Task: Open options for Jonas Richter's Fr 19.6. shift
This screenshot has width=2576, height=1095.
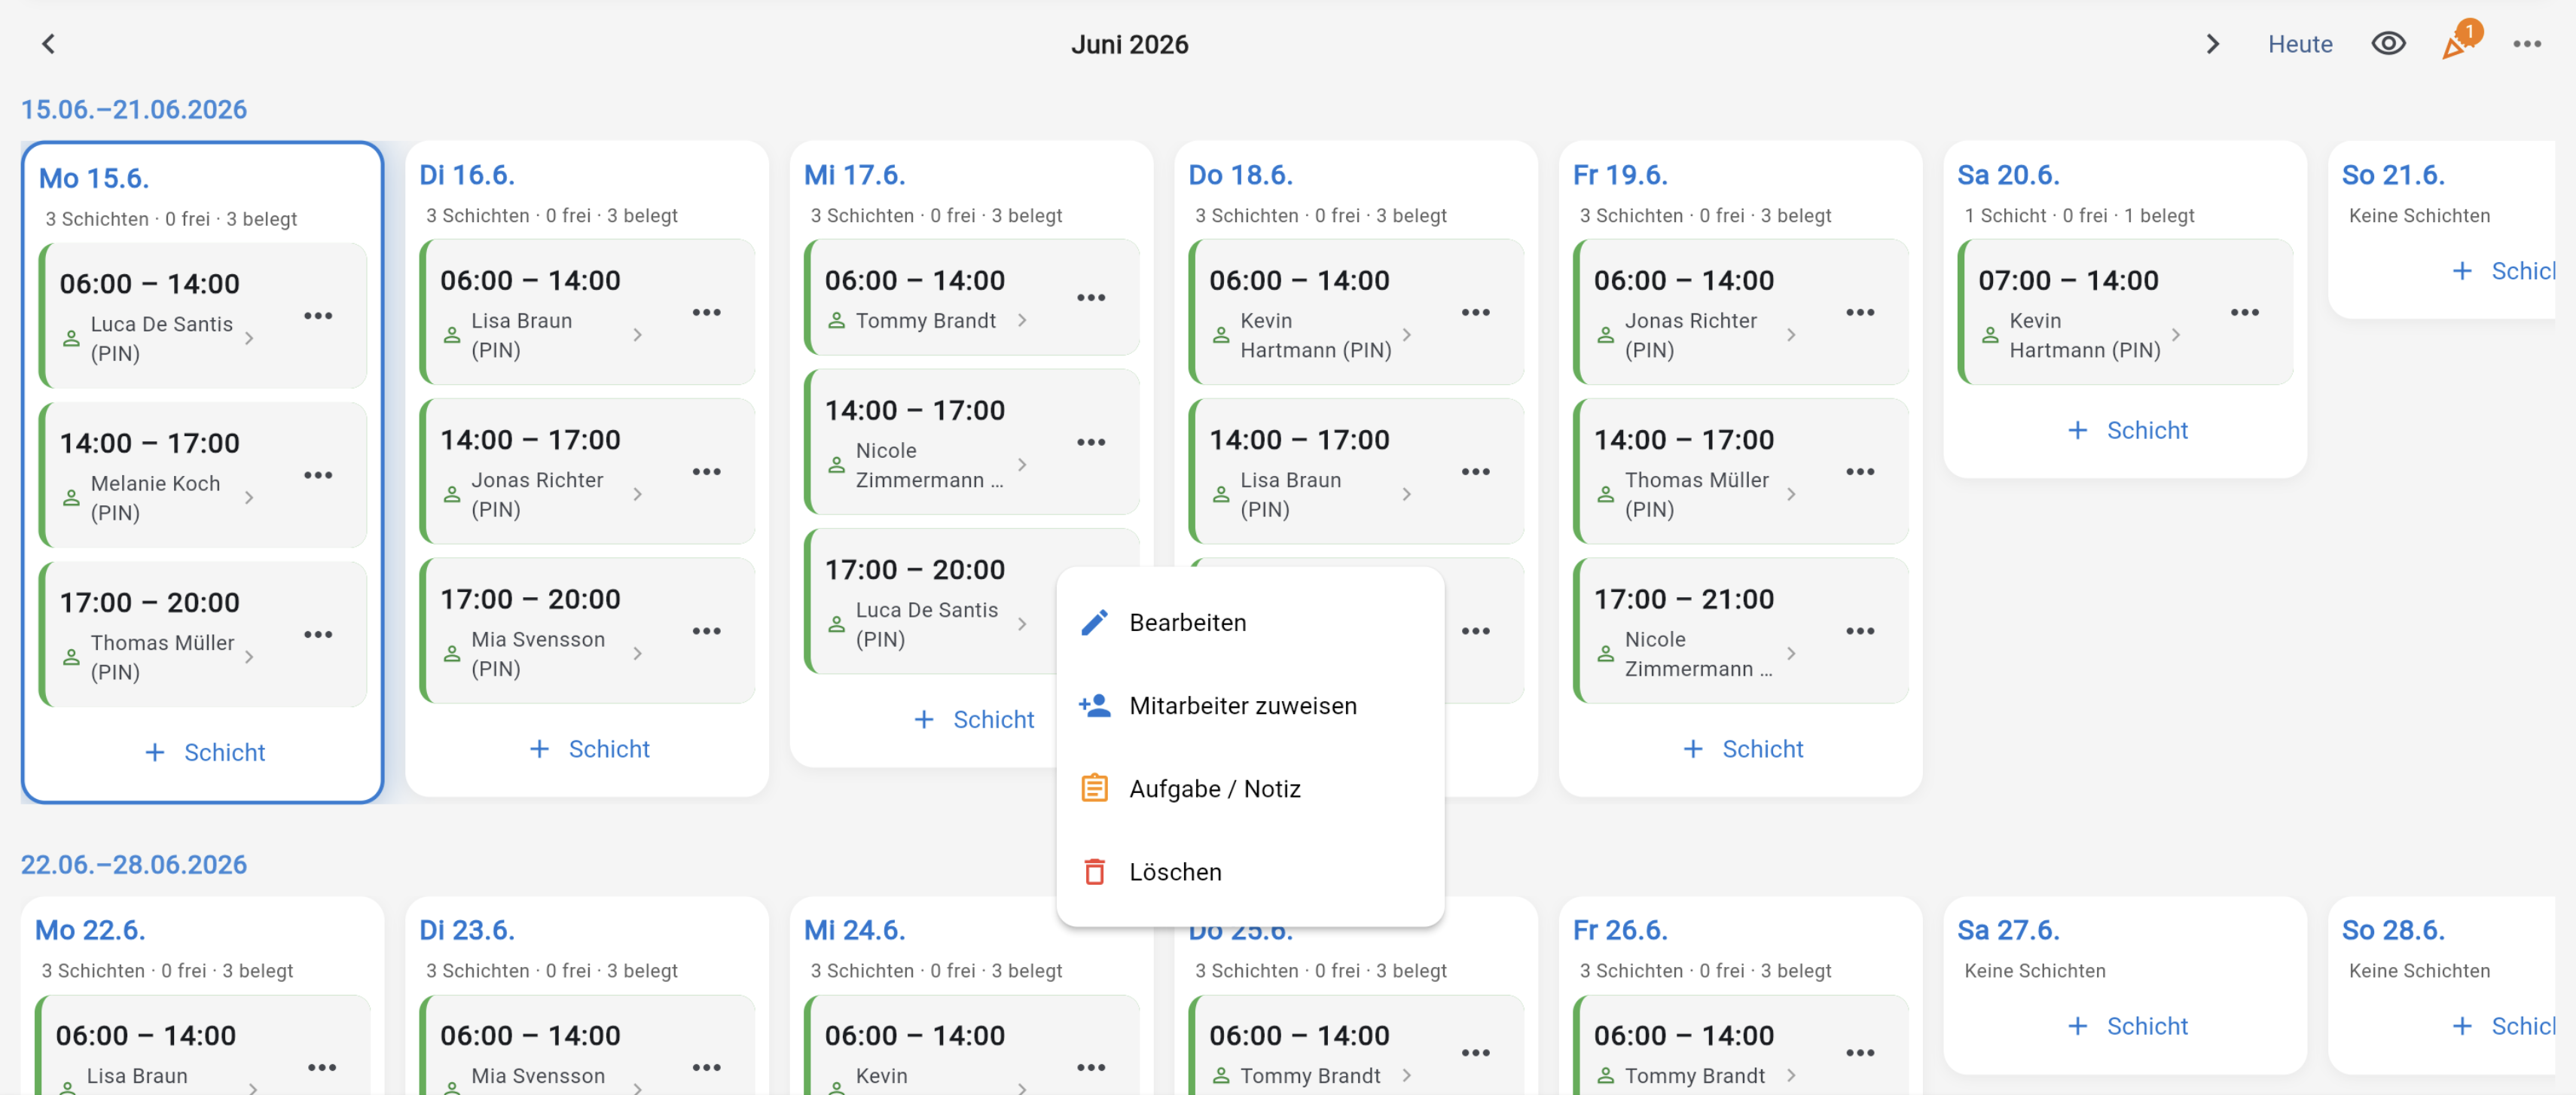Action: click(1859, 312)
